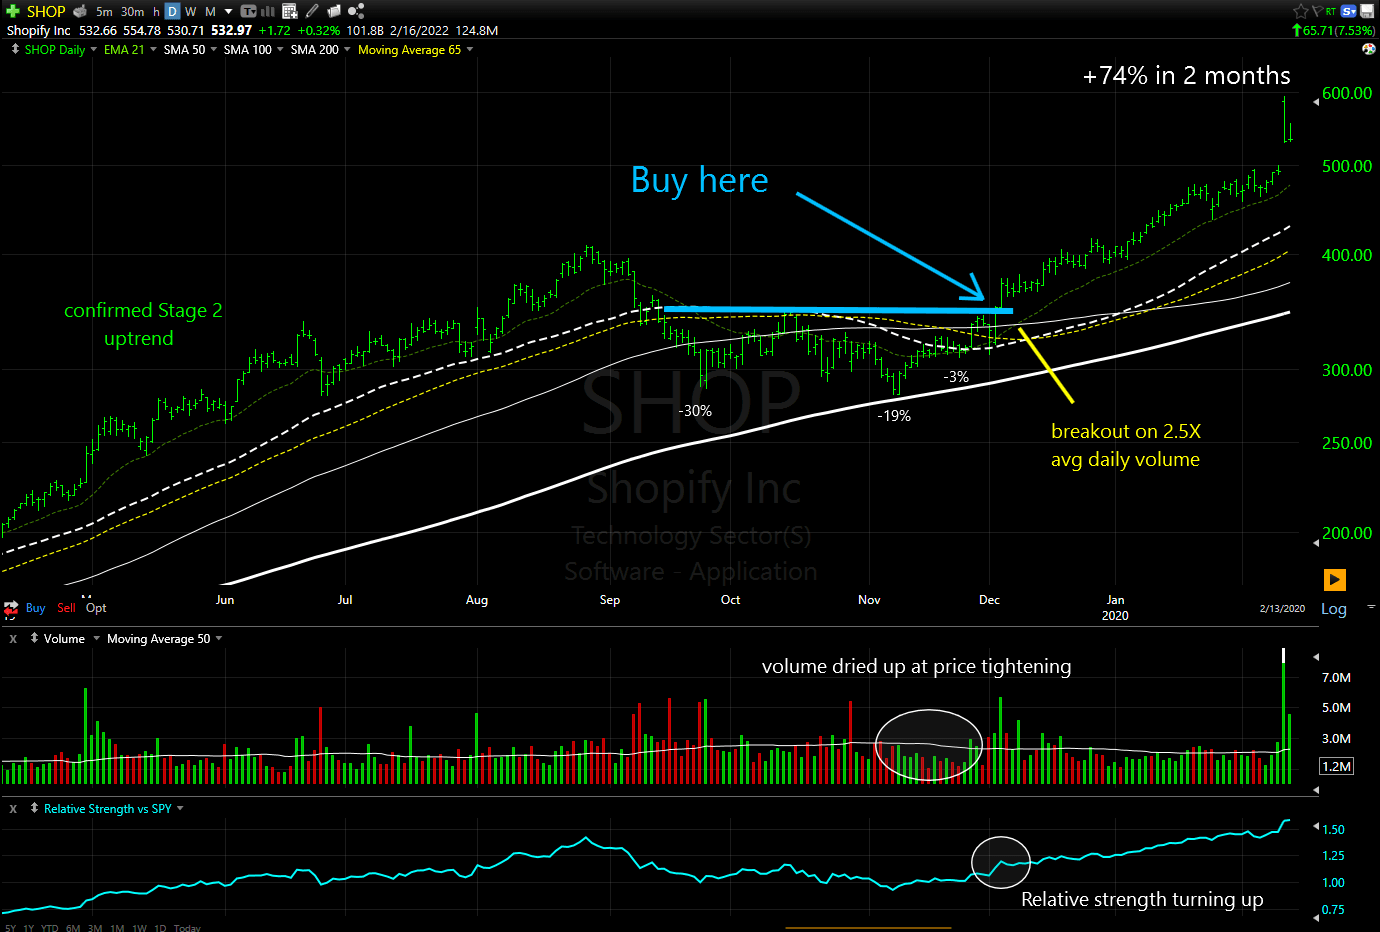Select the 1Y range preset
Image resolution: width=1380 pixels, height=932 pixels.
point(31,927)
